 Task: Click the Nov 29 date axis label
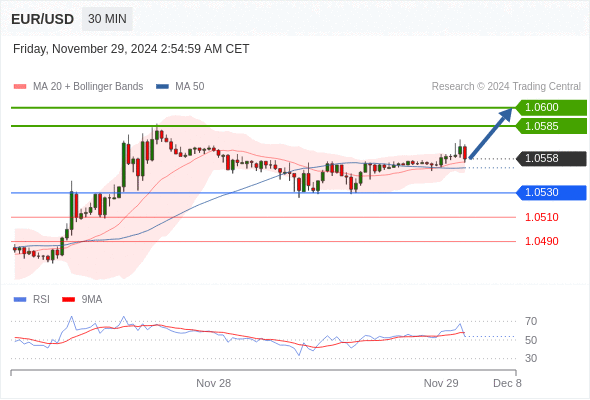point(441,383)
